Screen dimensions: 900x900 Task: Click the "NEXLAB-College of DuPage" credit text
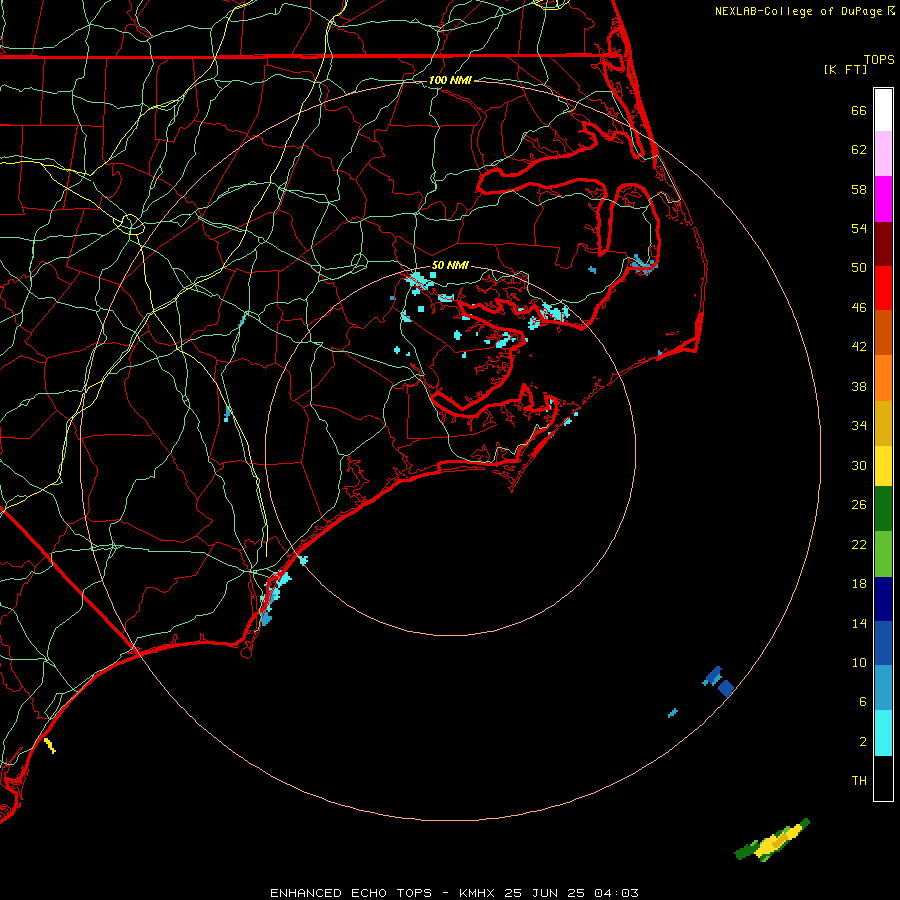[800, 11]
